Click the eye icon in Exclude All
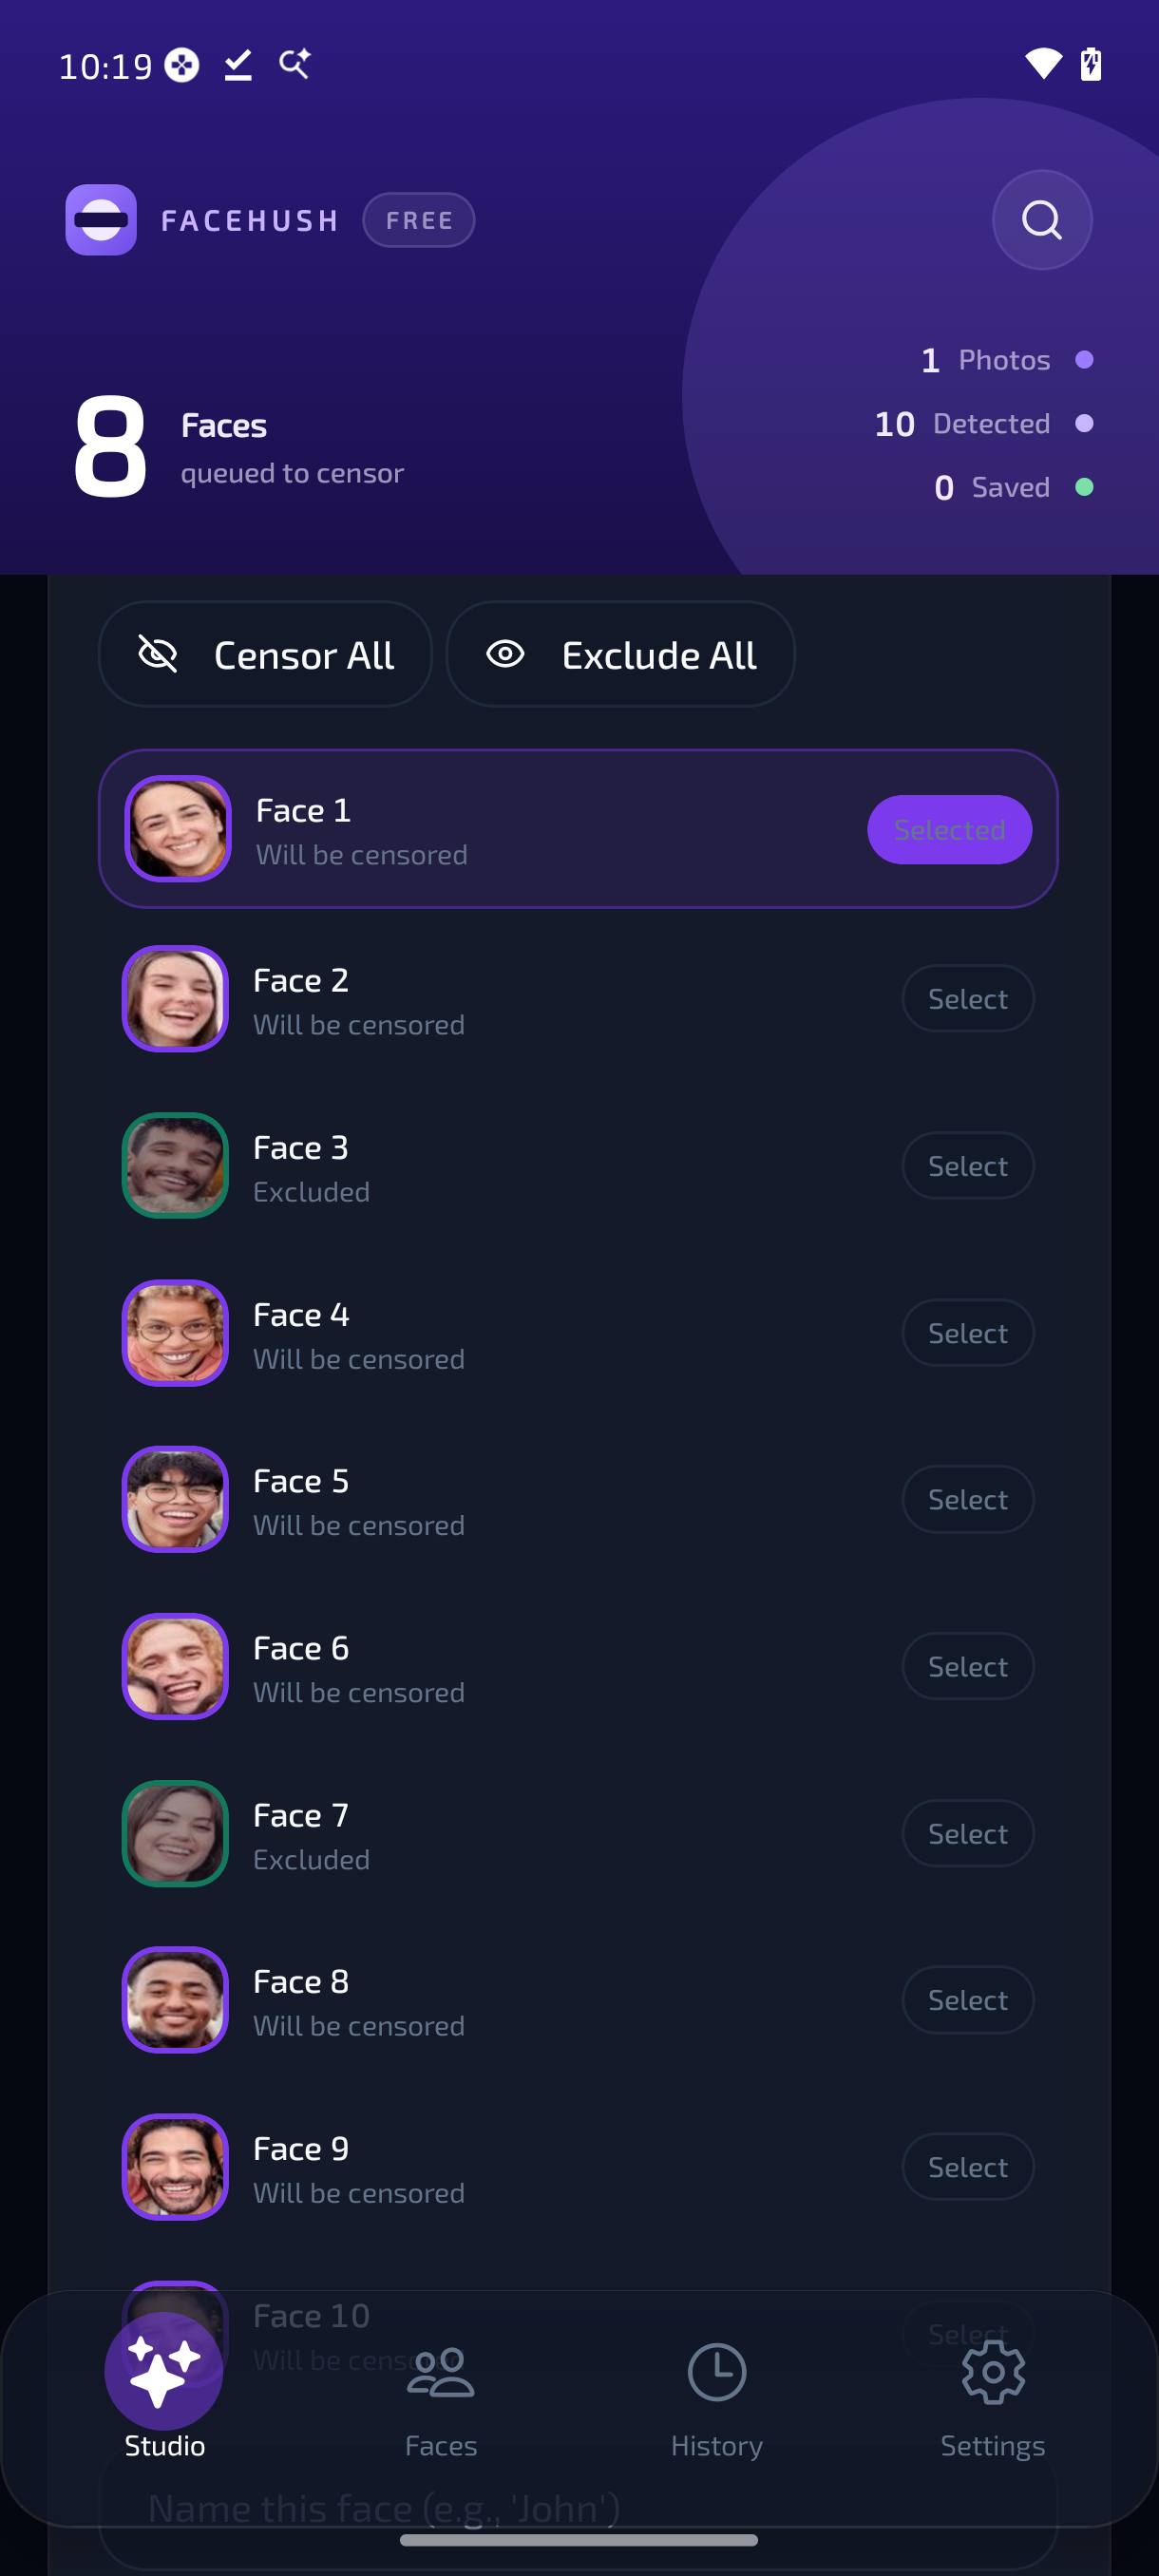 [505, 655]
